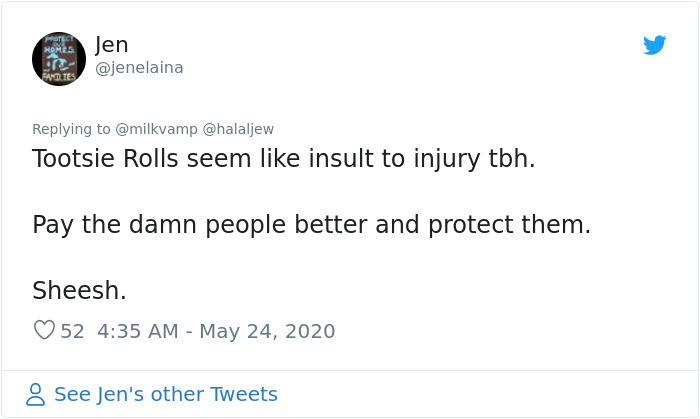Visit the @halaljew mention

click(238, 129)
